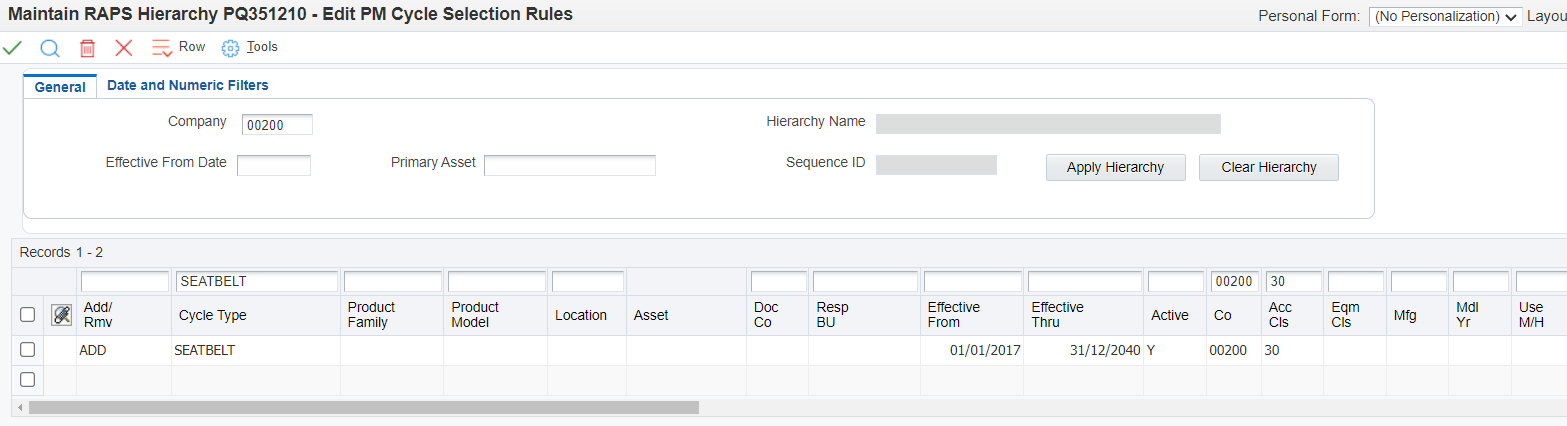Open the Tools gear menu
This screenshot has width=1567, height=426.
click(231, 48)
